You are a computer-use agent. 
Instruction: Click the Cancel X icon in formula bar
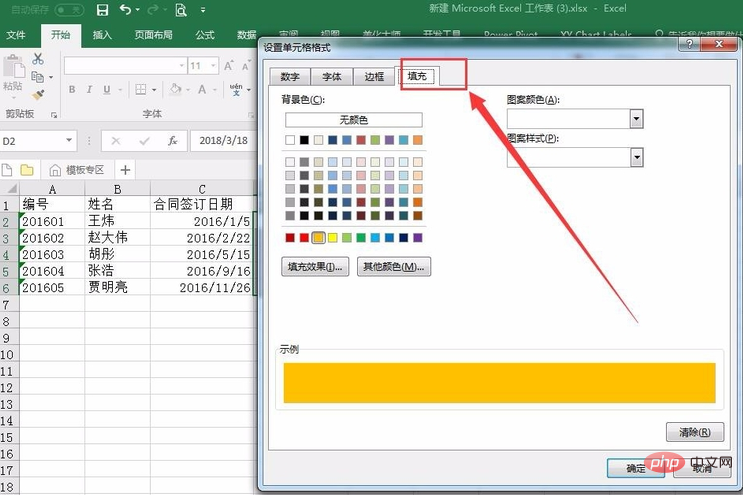point(116,141)
